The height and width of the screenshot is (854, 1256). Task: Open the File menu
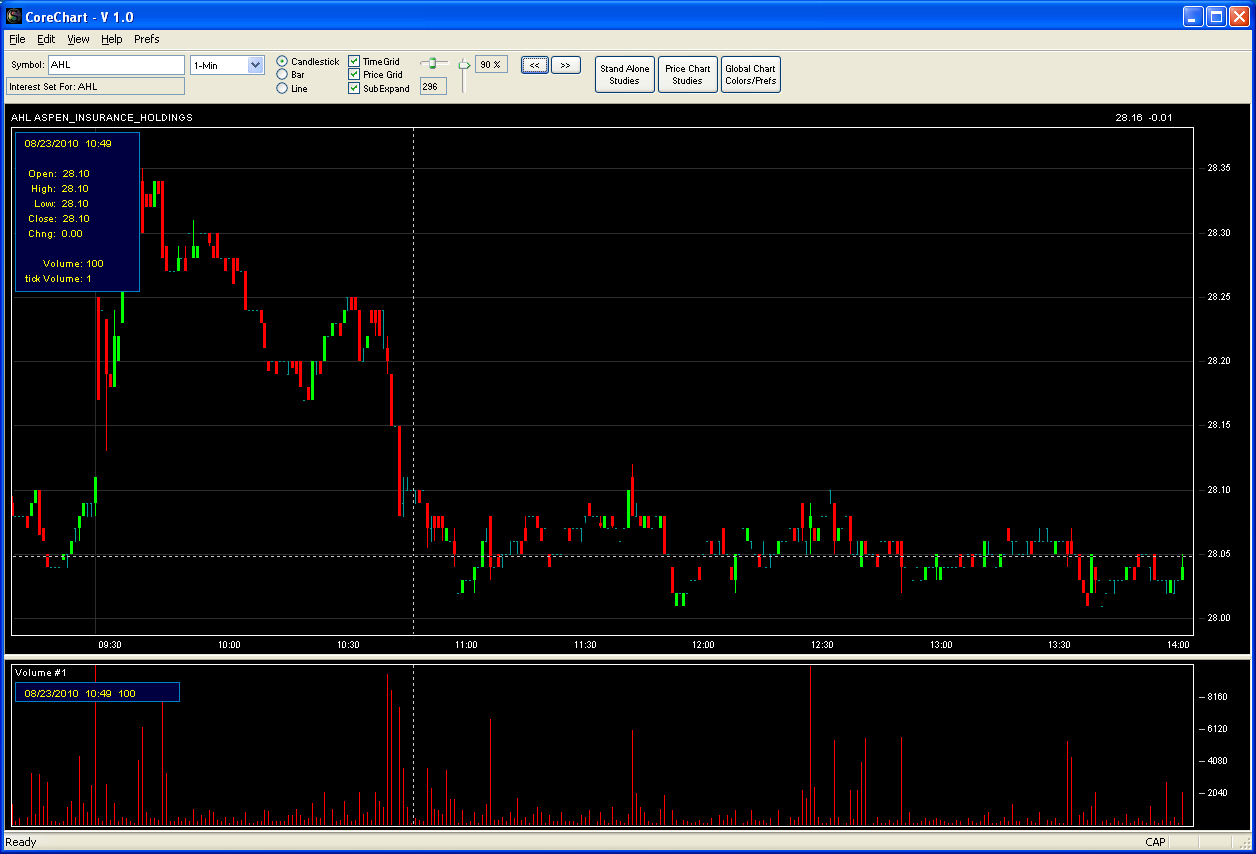click(17, 39)
